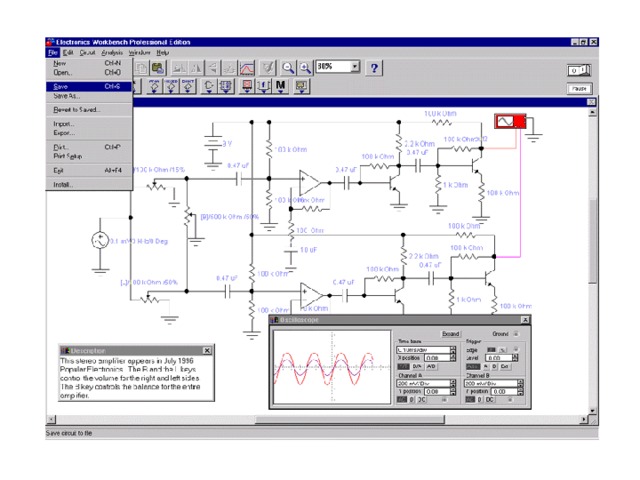Screen dimensions: 640x480
Task: Open the zoom percentage dropdown arrow
Action: pyautogui.click(x=355, y=66)
